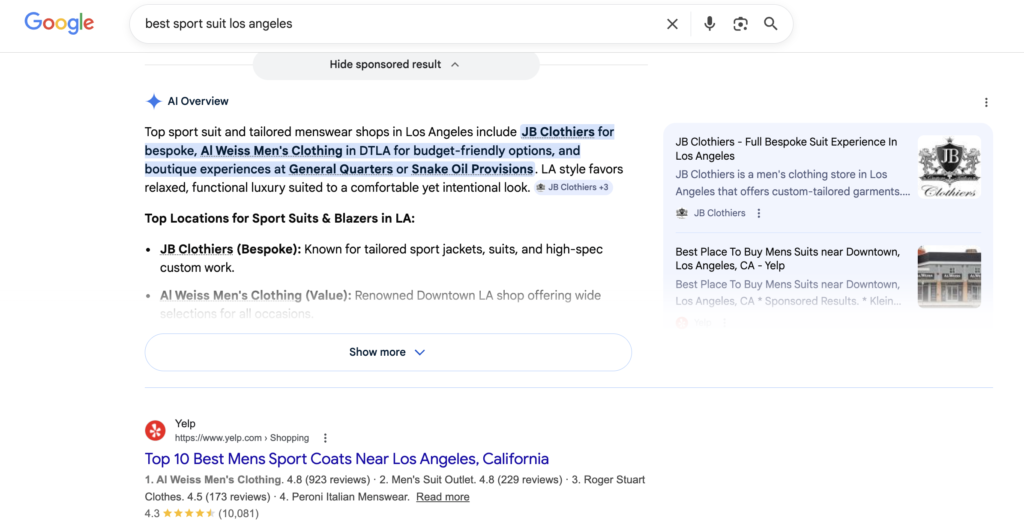The image size is (1024, 524).
Task: Open three-dot menu beside JB Clothiers source
Action: point(759,213)
